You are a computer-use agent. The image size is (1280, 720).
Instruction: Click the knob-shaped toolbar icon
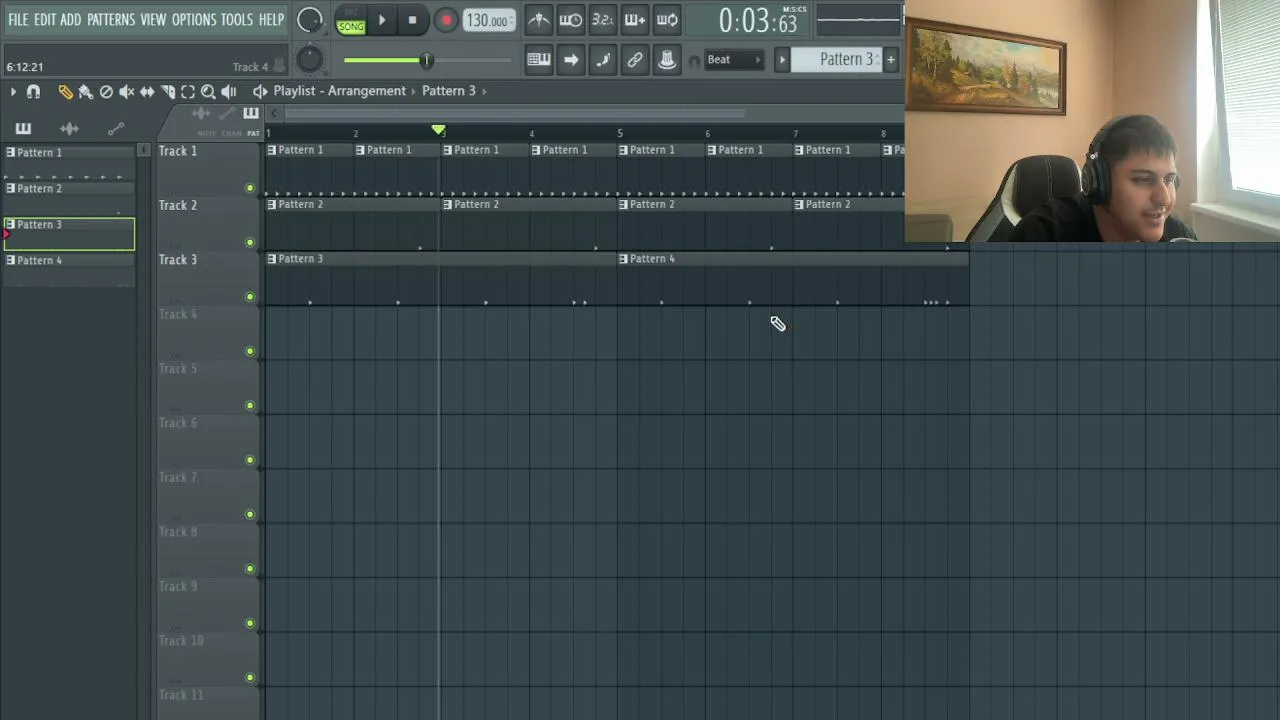[x=667, y=60]
